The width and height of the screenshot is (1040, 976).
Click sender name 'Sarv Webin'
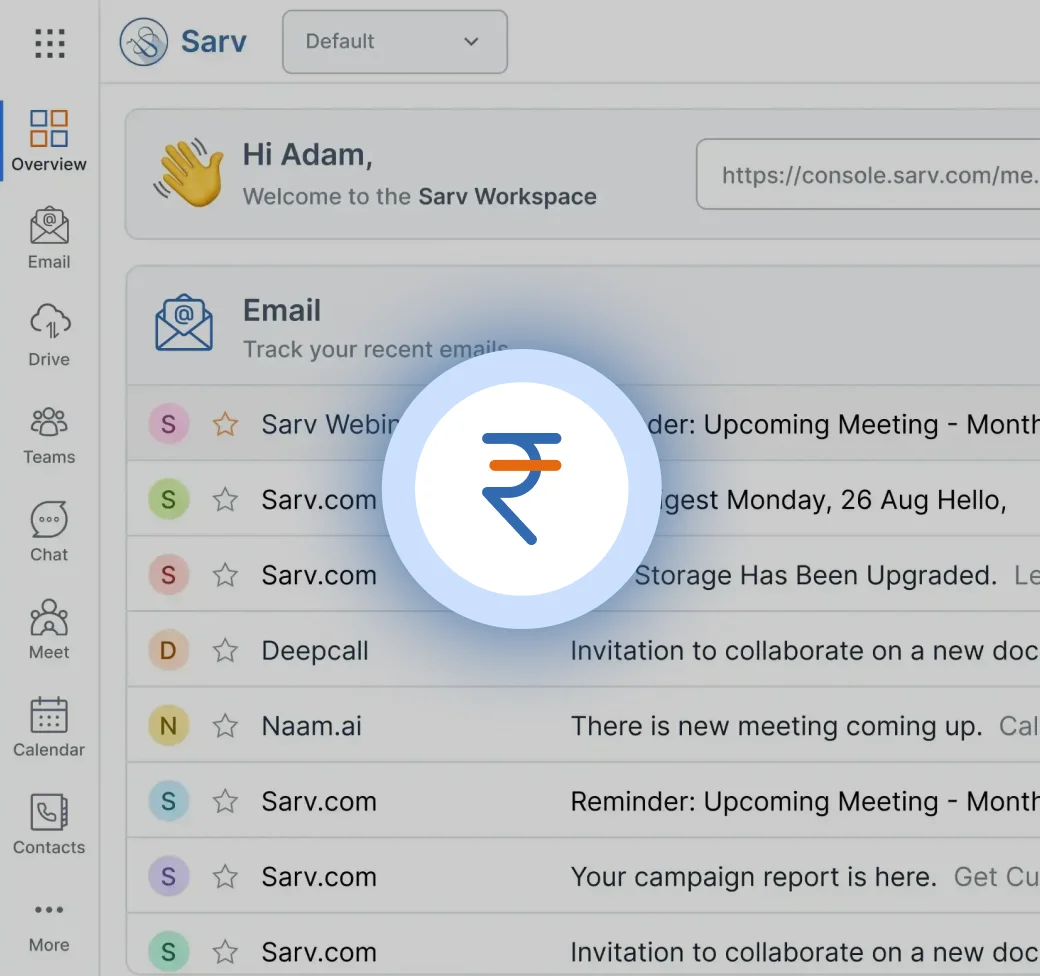click(x=330, y=424)
